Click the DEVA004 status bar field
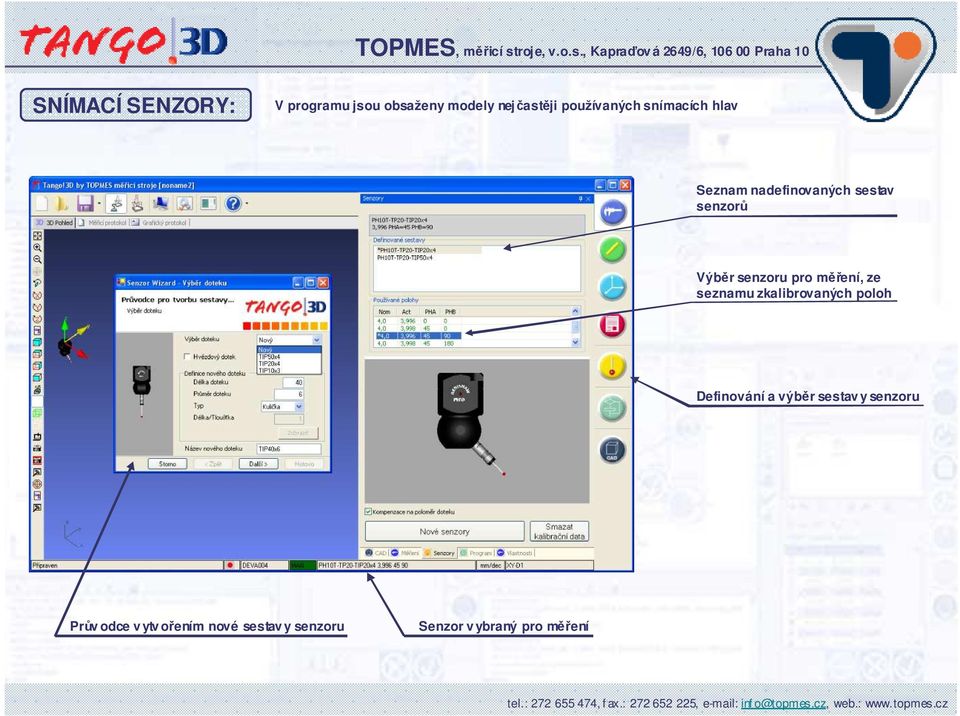This screenshot has height=716, width=960. pyautogui.click(x=263, y=565)
